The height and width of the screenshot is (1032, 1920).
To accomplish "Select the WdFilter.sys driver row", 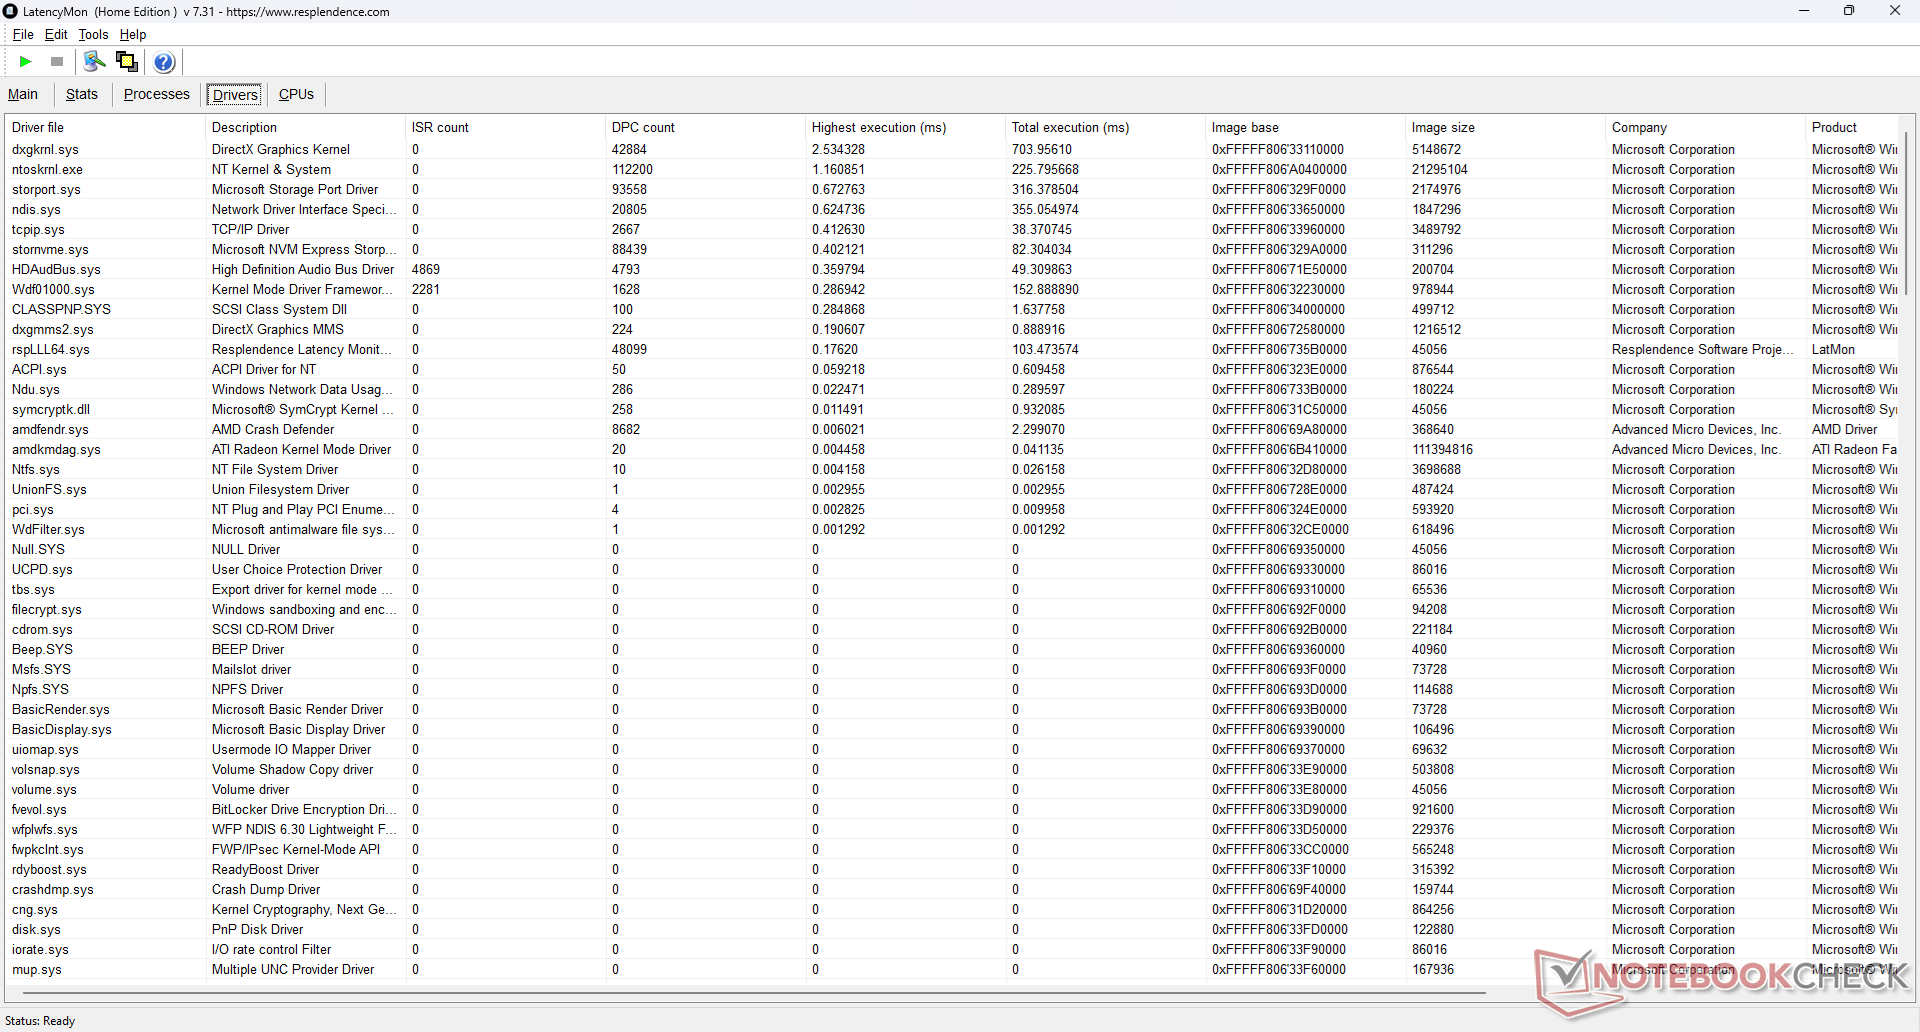I will click(952, 529).
